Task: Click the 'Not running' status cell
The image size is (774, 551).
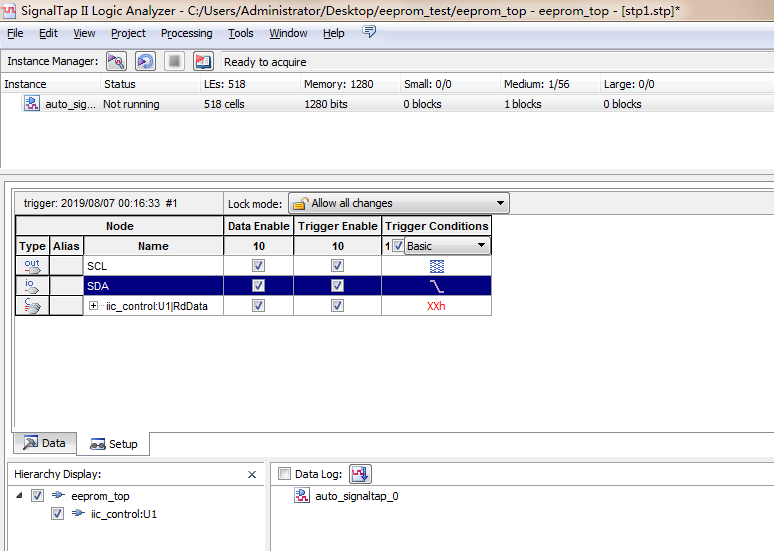Action: 131,104
